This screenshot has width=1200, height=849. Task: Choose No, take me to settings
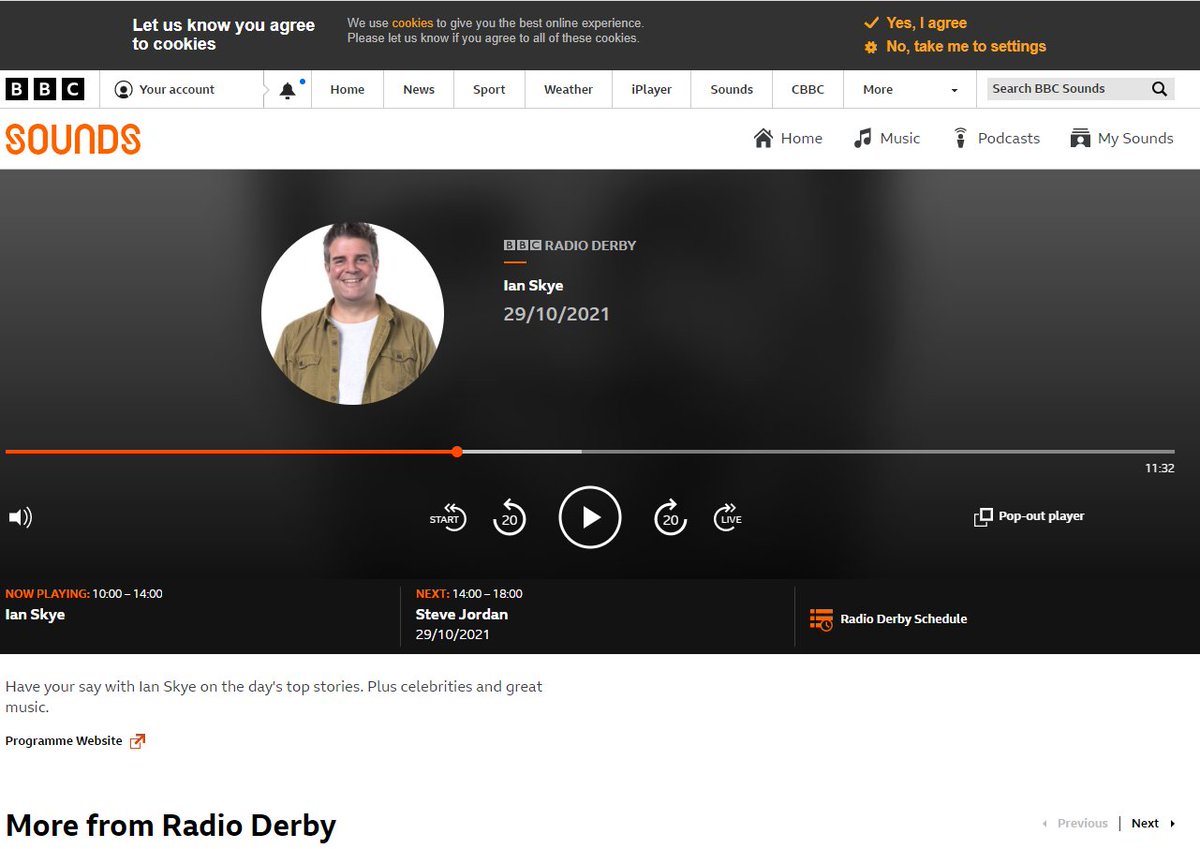[955, 46]
